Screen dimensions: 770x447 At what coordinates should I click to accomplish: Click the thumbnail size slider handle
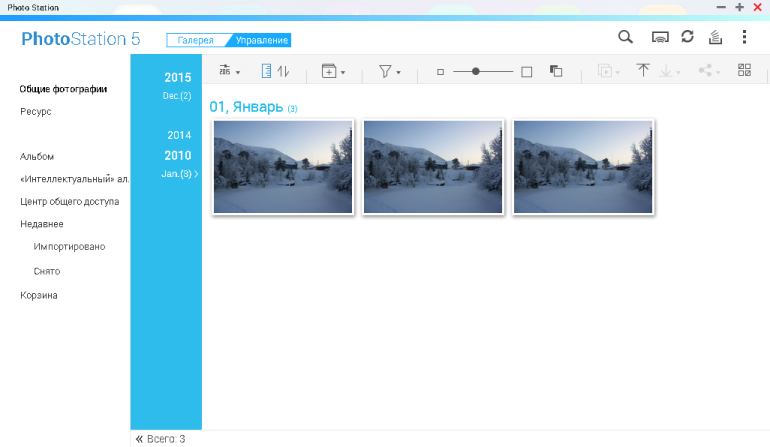[x=475, y=72]
